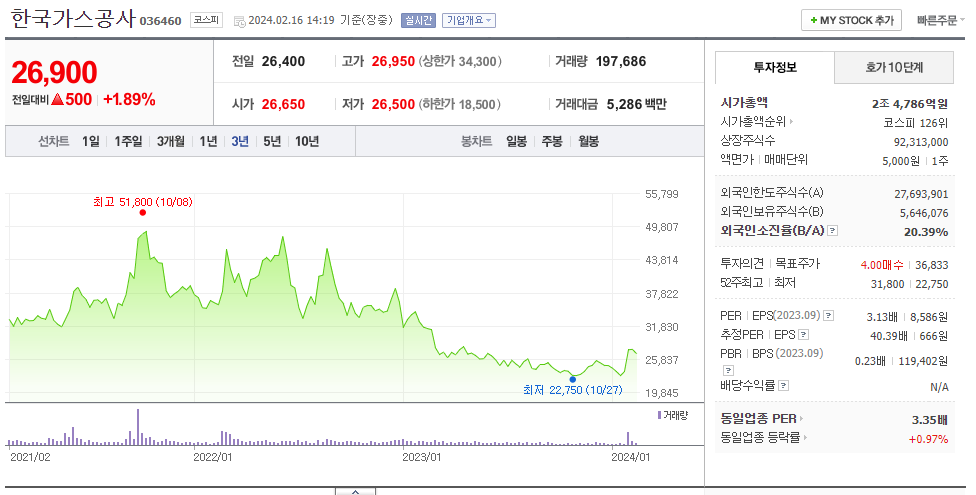The image size is (976, 495).
Task: Click the stock code 036460
Action: pos(161,21)
